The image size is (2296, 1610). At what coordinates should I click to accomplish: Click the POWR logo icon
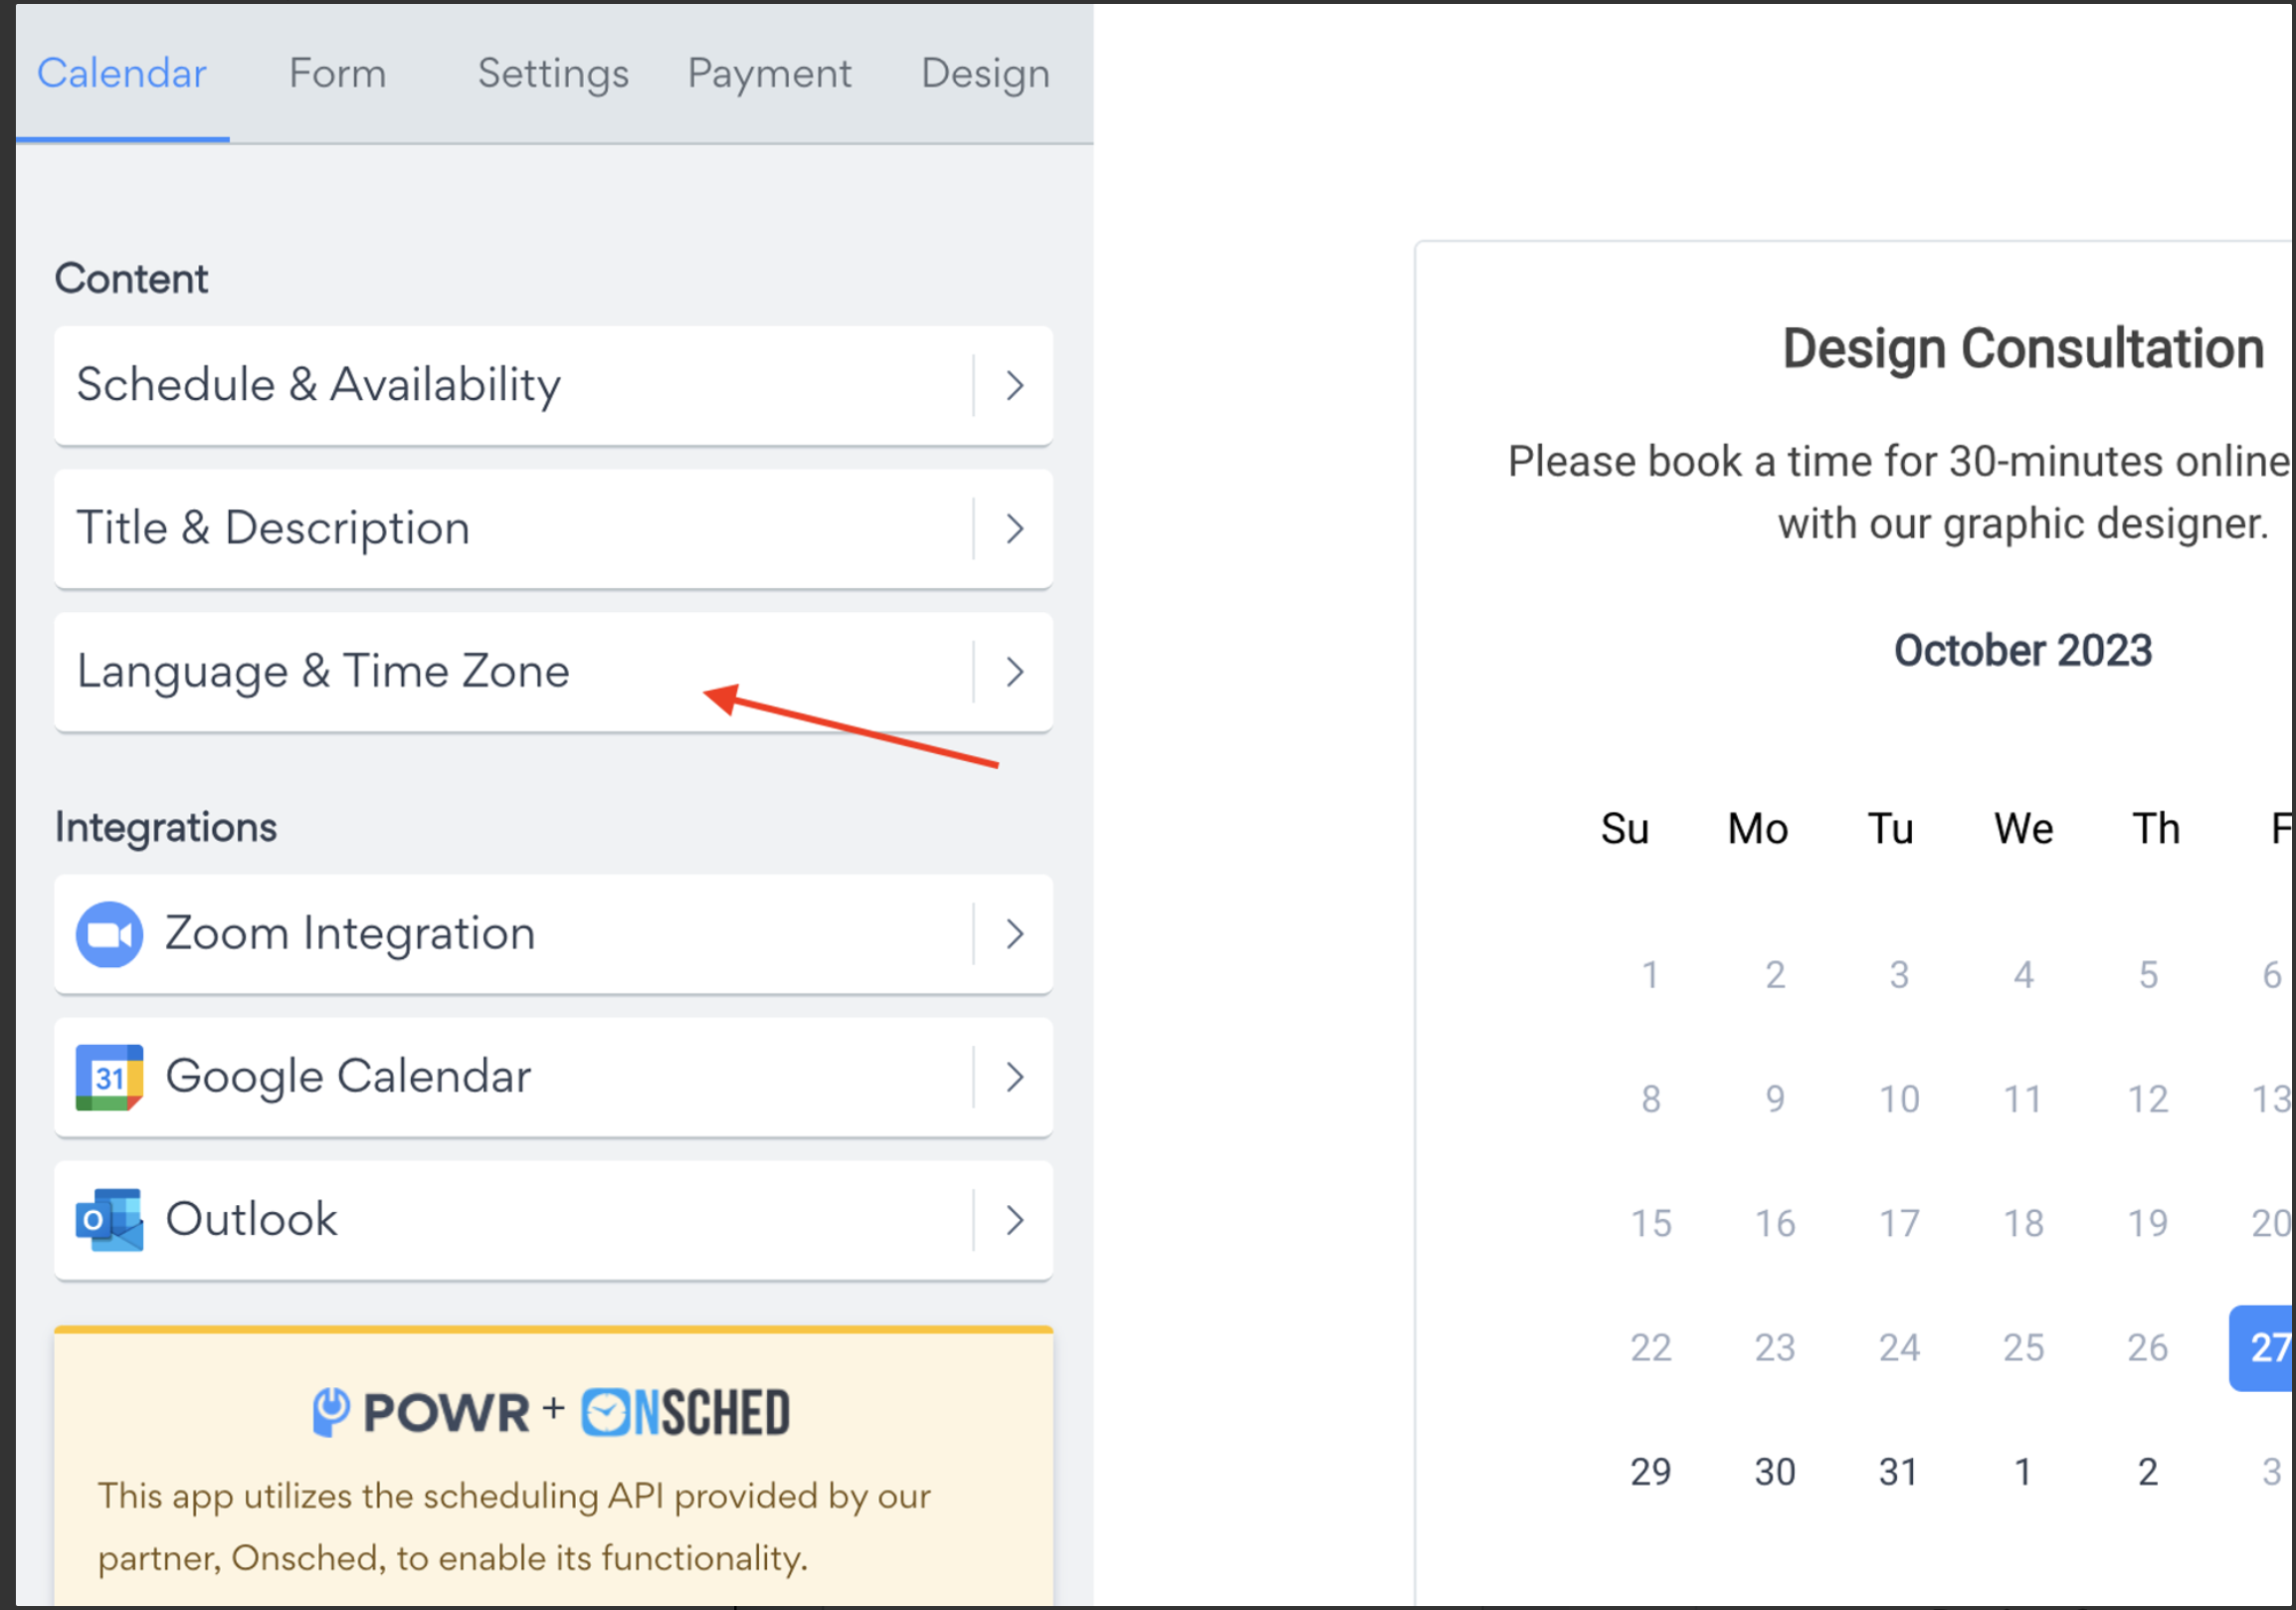tap(331, 1411)
